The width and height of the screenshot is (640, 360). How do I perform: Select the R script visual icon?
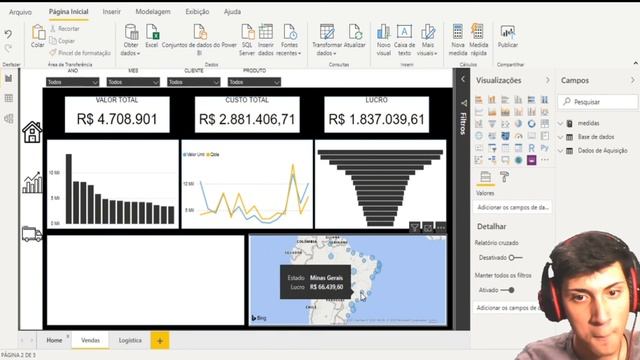[531, 148]
